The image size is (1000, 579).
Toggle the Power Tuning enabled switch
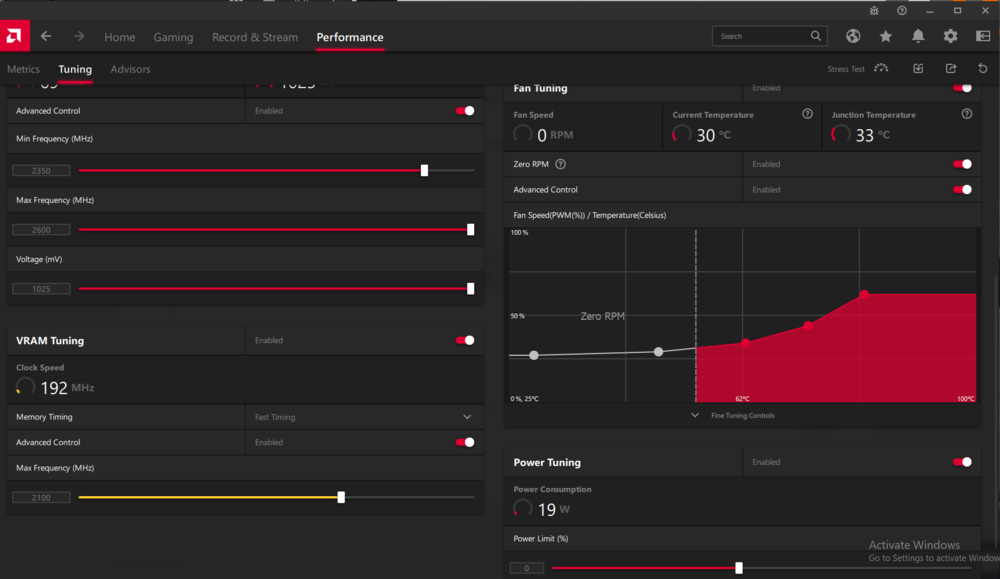click(x=962, y=462)
